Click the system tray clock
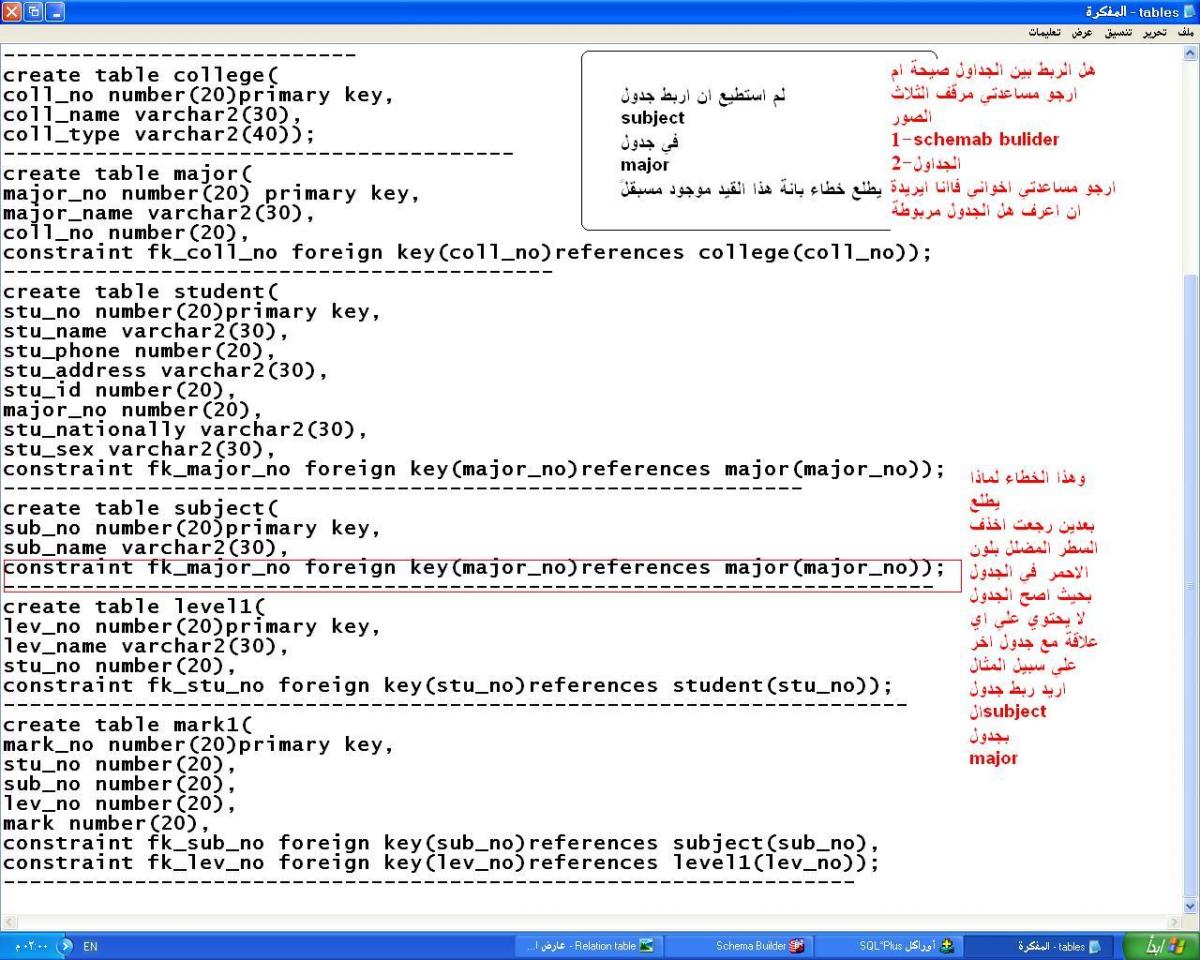This screenshot has height=960, width=1200. tap(28, 946)
